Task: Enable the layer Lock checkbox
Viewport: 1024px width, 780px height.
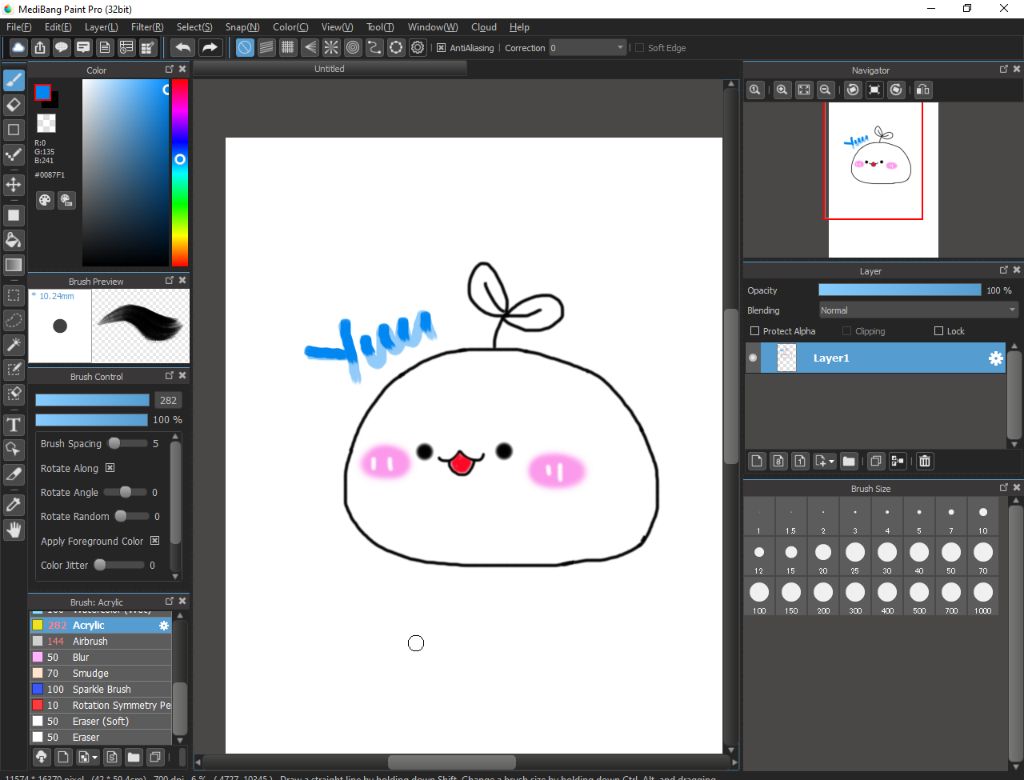Action: (x=938, y=331)
